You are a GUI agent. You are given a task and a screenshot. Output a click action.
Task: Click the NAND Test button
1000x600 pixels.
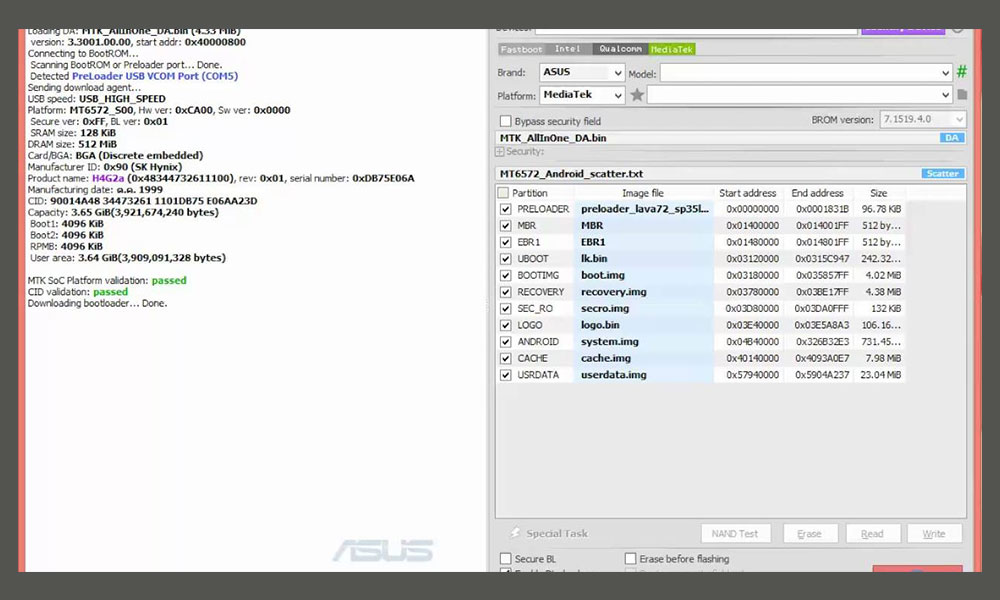tap(735, 534)
